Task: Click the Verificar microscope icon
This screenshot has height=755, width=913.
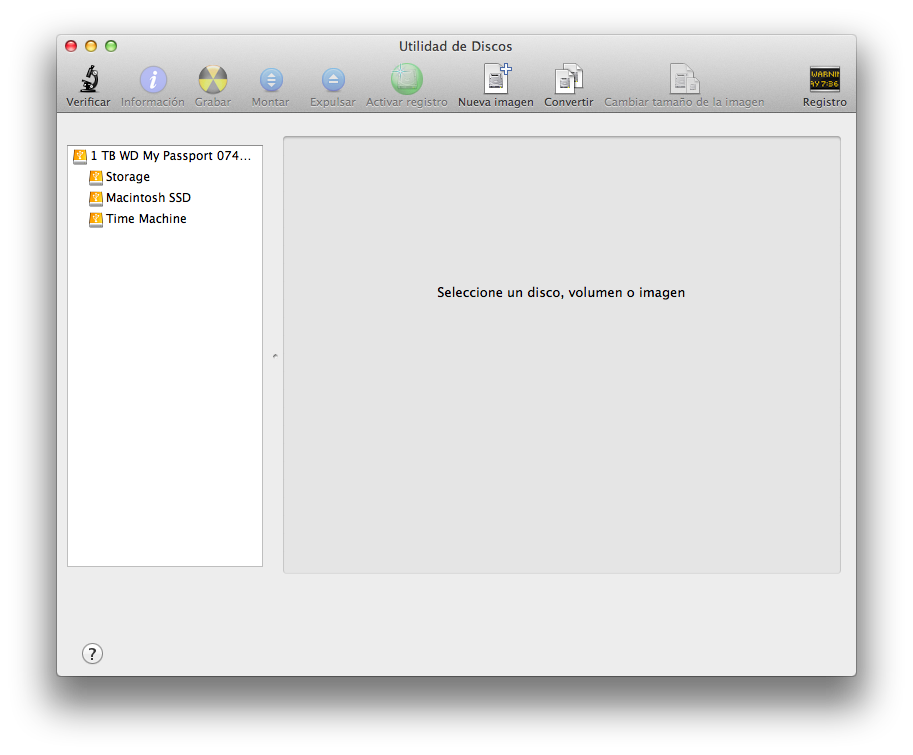Action: (89, 79)
